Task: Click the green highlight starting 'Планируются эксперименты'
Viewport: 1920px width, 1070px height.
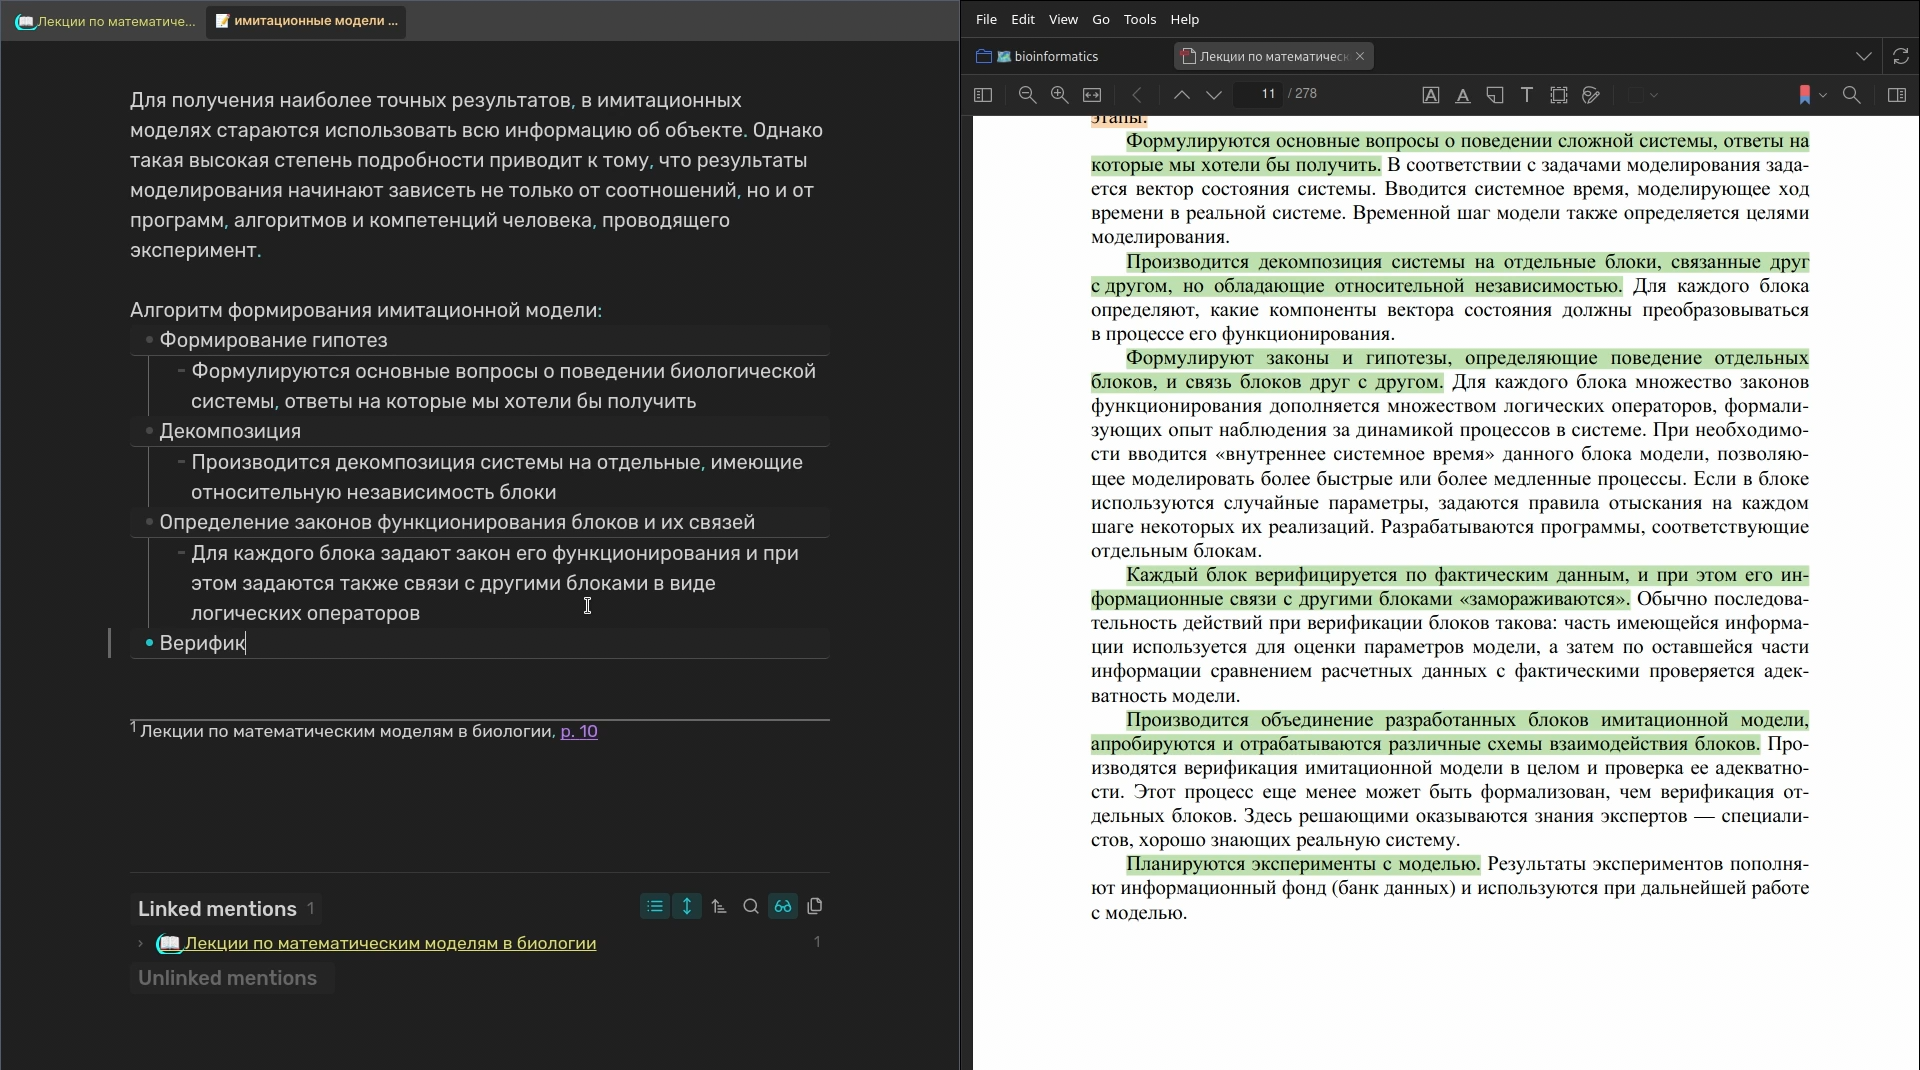Action: tap(1303, 864)
